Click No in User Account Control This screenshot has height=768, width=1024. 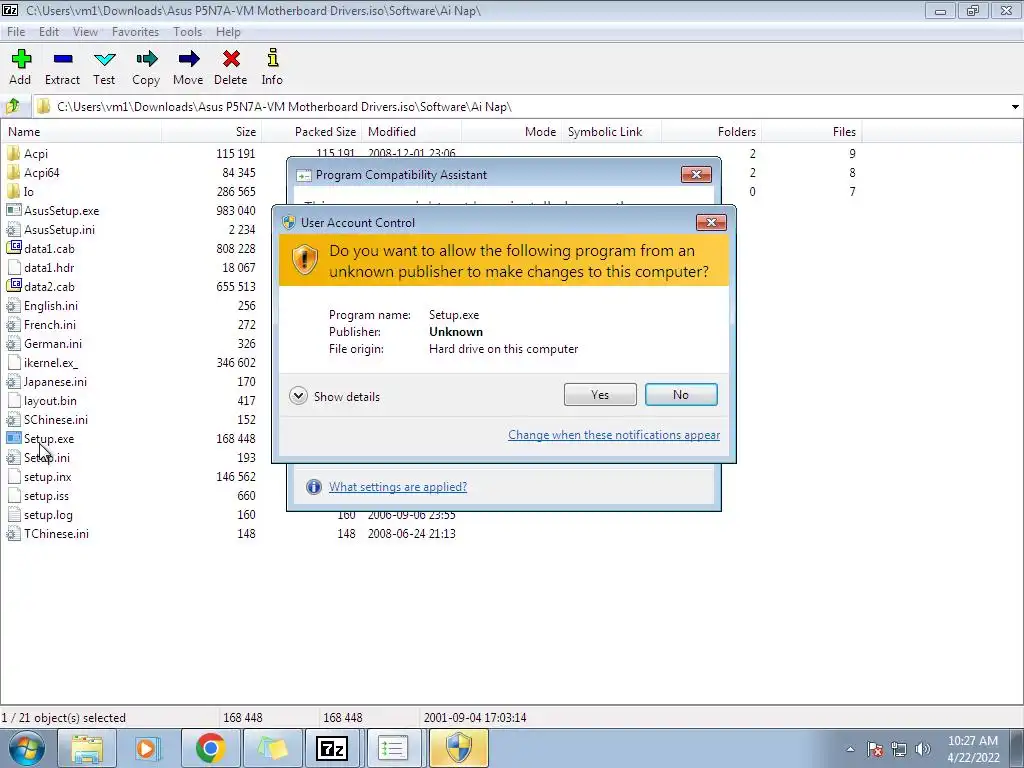tap(681, 394)
